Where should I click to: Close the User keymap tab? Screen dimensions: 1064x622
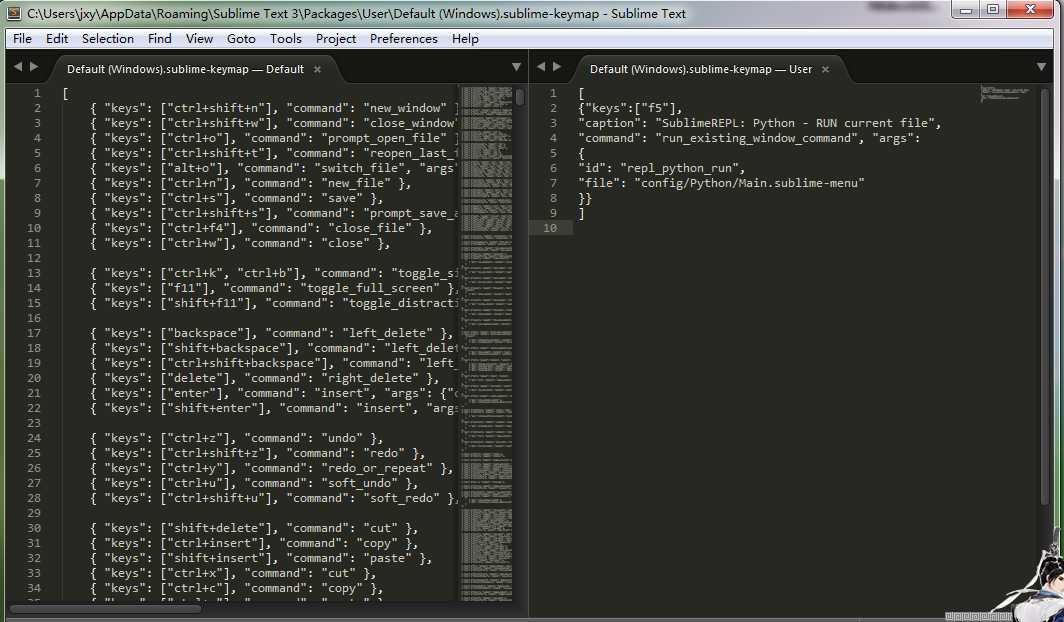[x=825, y=69]
